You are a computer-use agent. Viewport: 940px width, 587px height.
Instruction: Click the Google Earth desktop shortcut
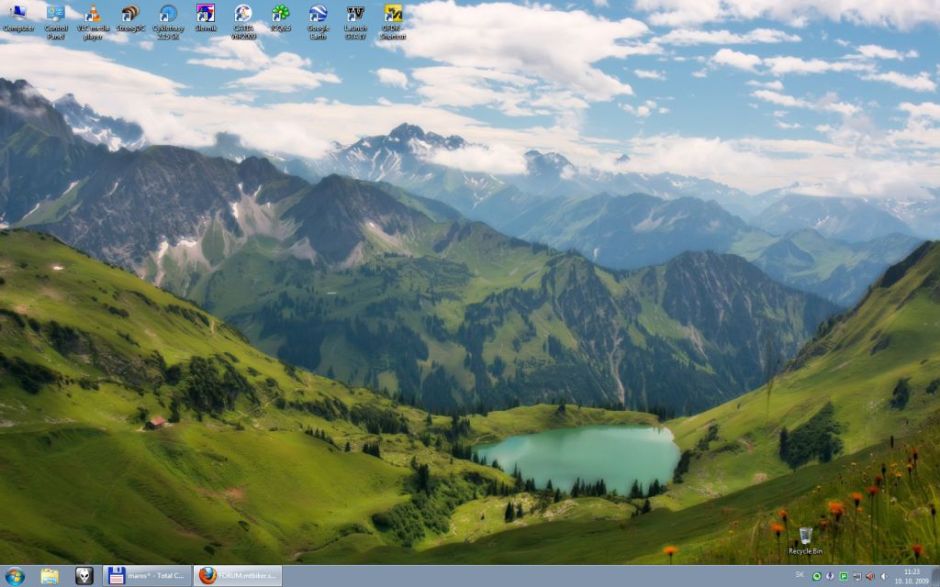point(318,16)
